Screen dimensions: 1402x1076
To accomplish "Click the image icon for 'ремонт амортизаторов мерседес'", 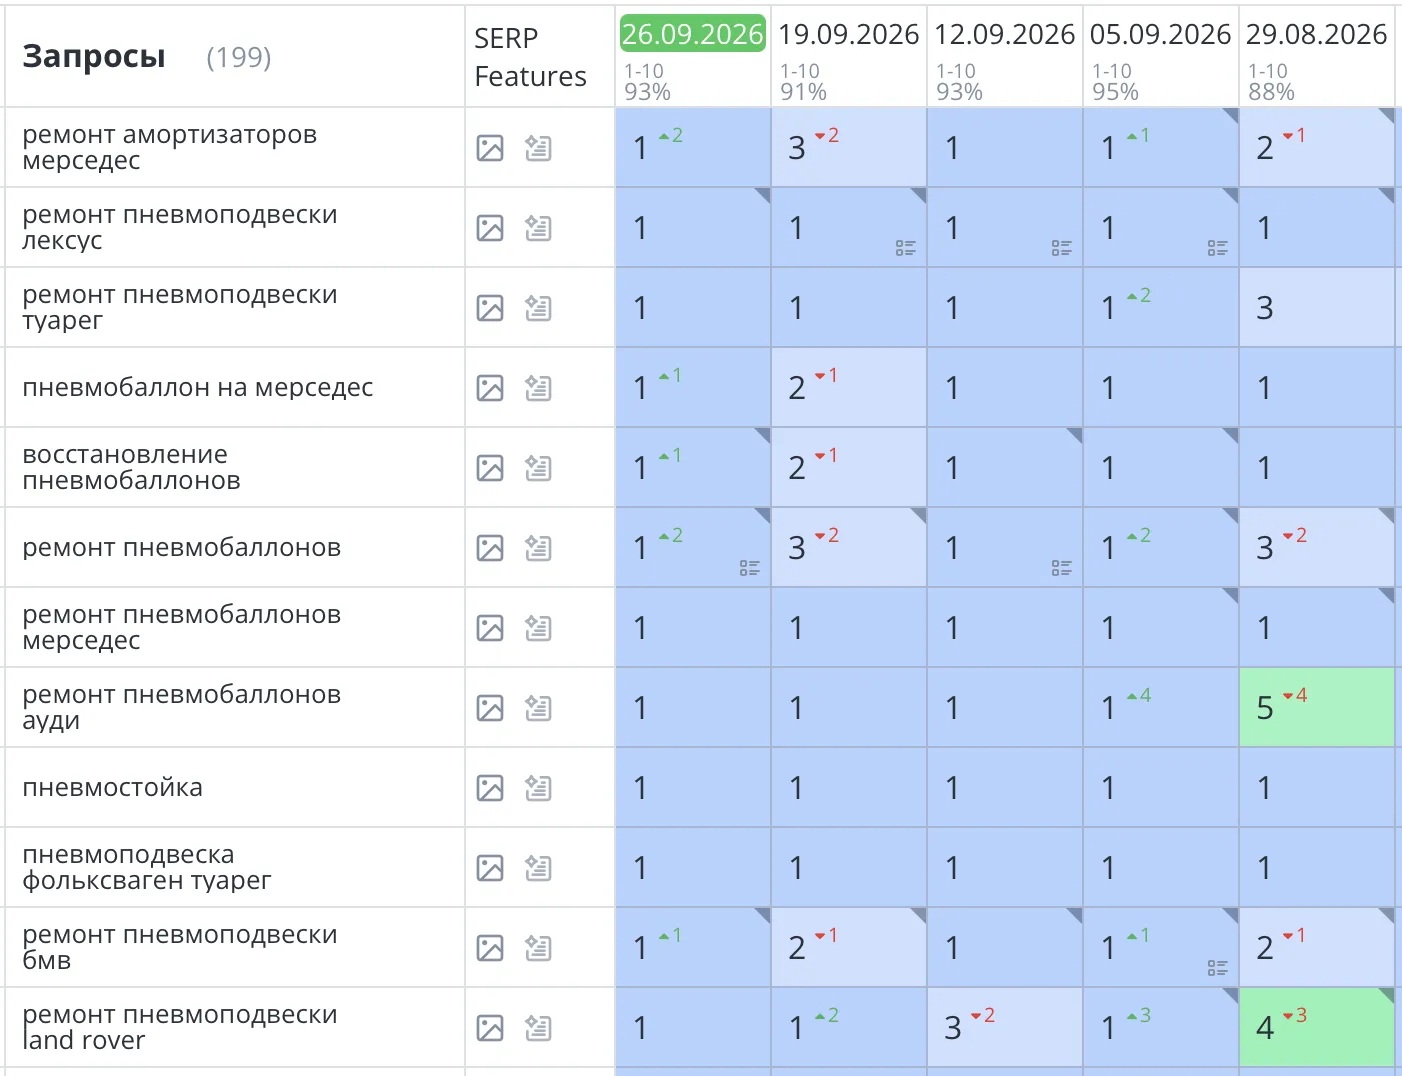I will point(490,148).
